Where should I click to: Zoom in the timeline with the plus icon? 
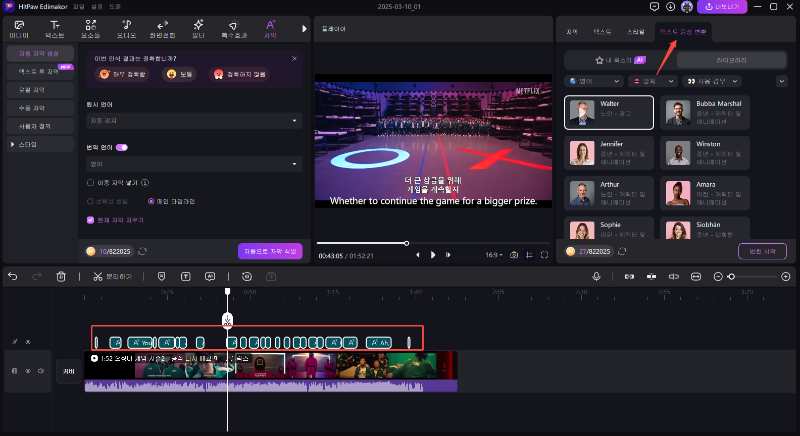point(786,276)
